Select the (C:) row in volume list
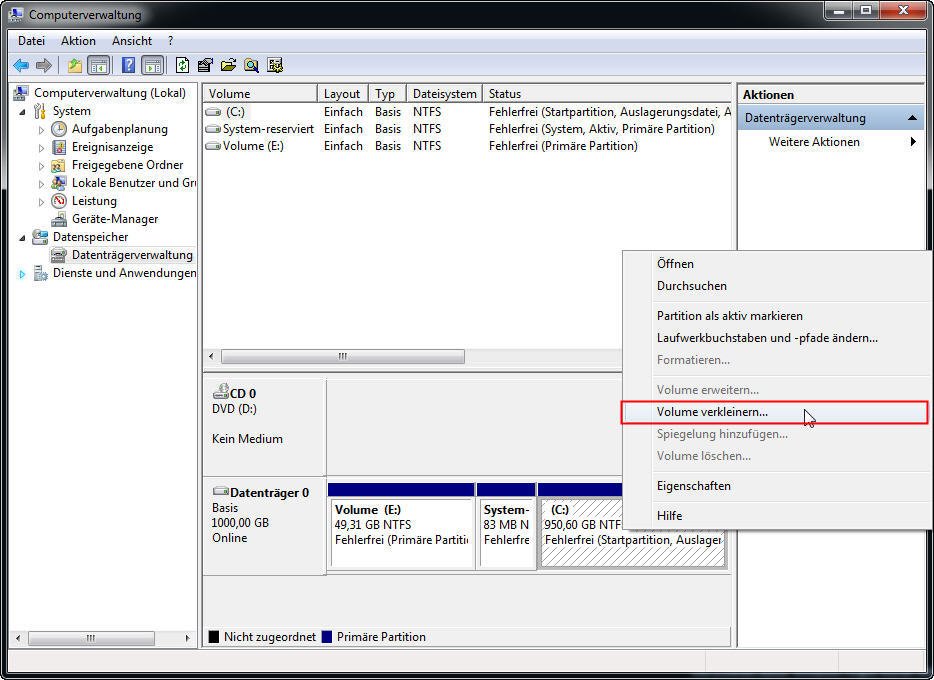Screen dimensions: 934x680 pyautogui.click(x=467, y=112)
